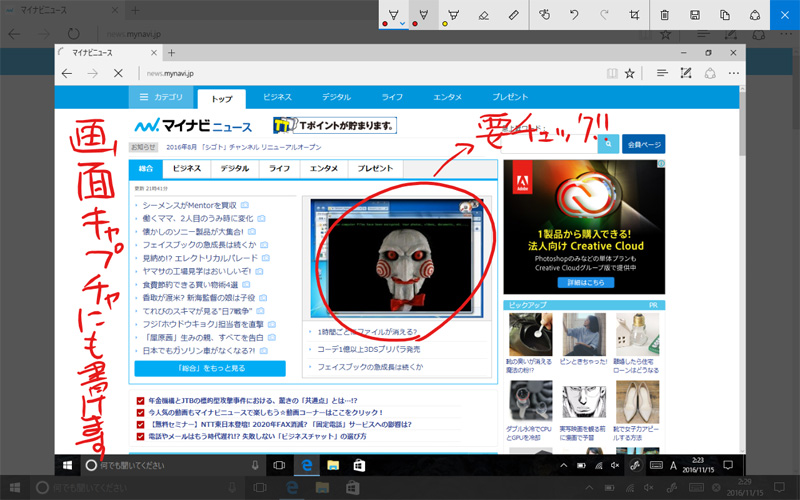The image size is (800, 500).
Task: Open the featured Jigsaw mask news image
Action: tap(397, 258)
